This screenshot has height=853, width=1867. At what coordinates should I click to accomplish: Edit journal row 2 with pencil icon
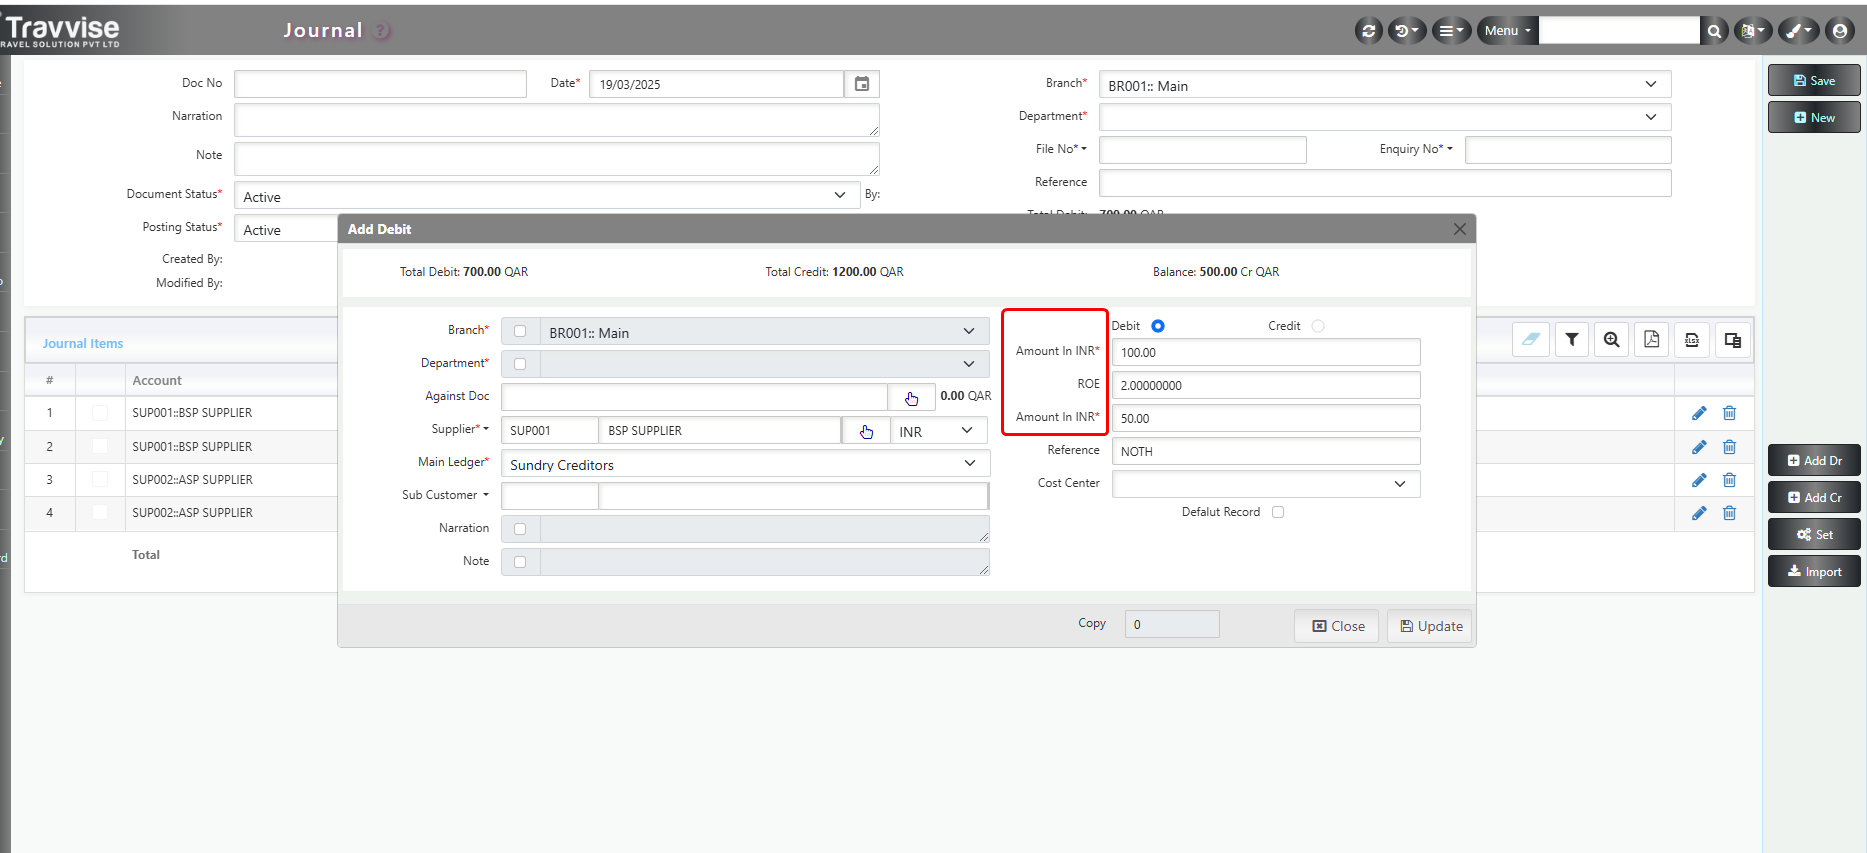click(1699, 447)
